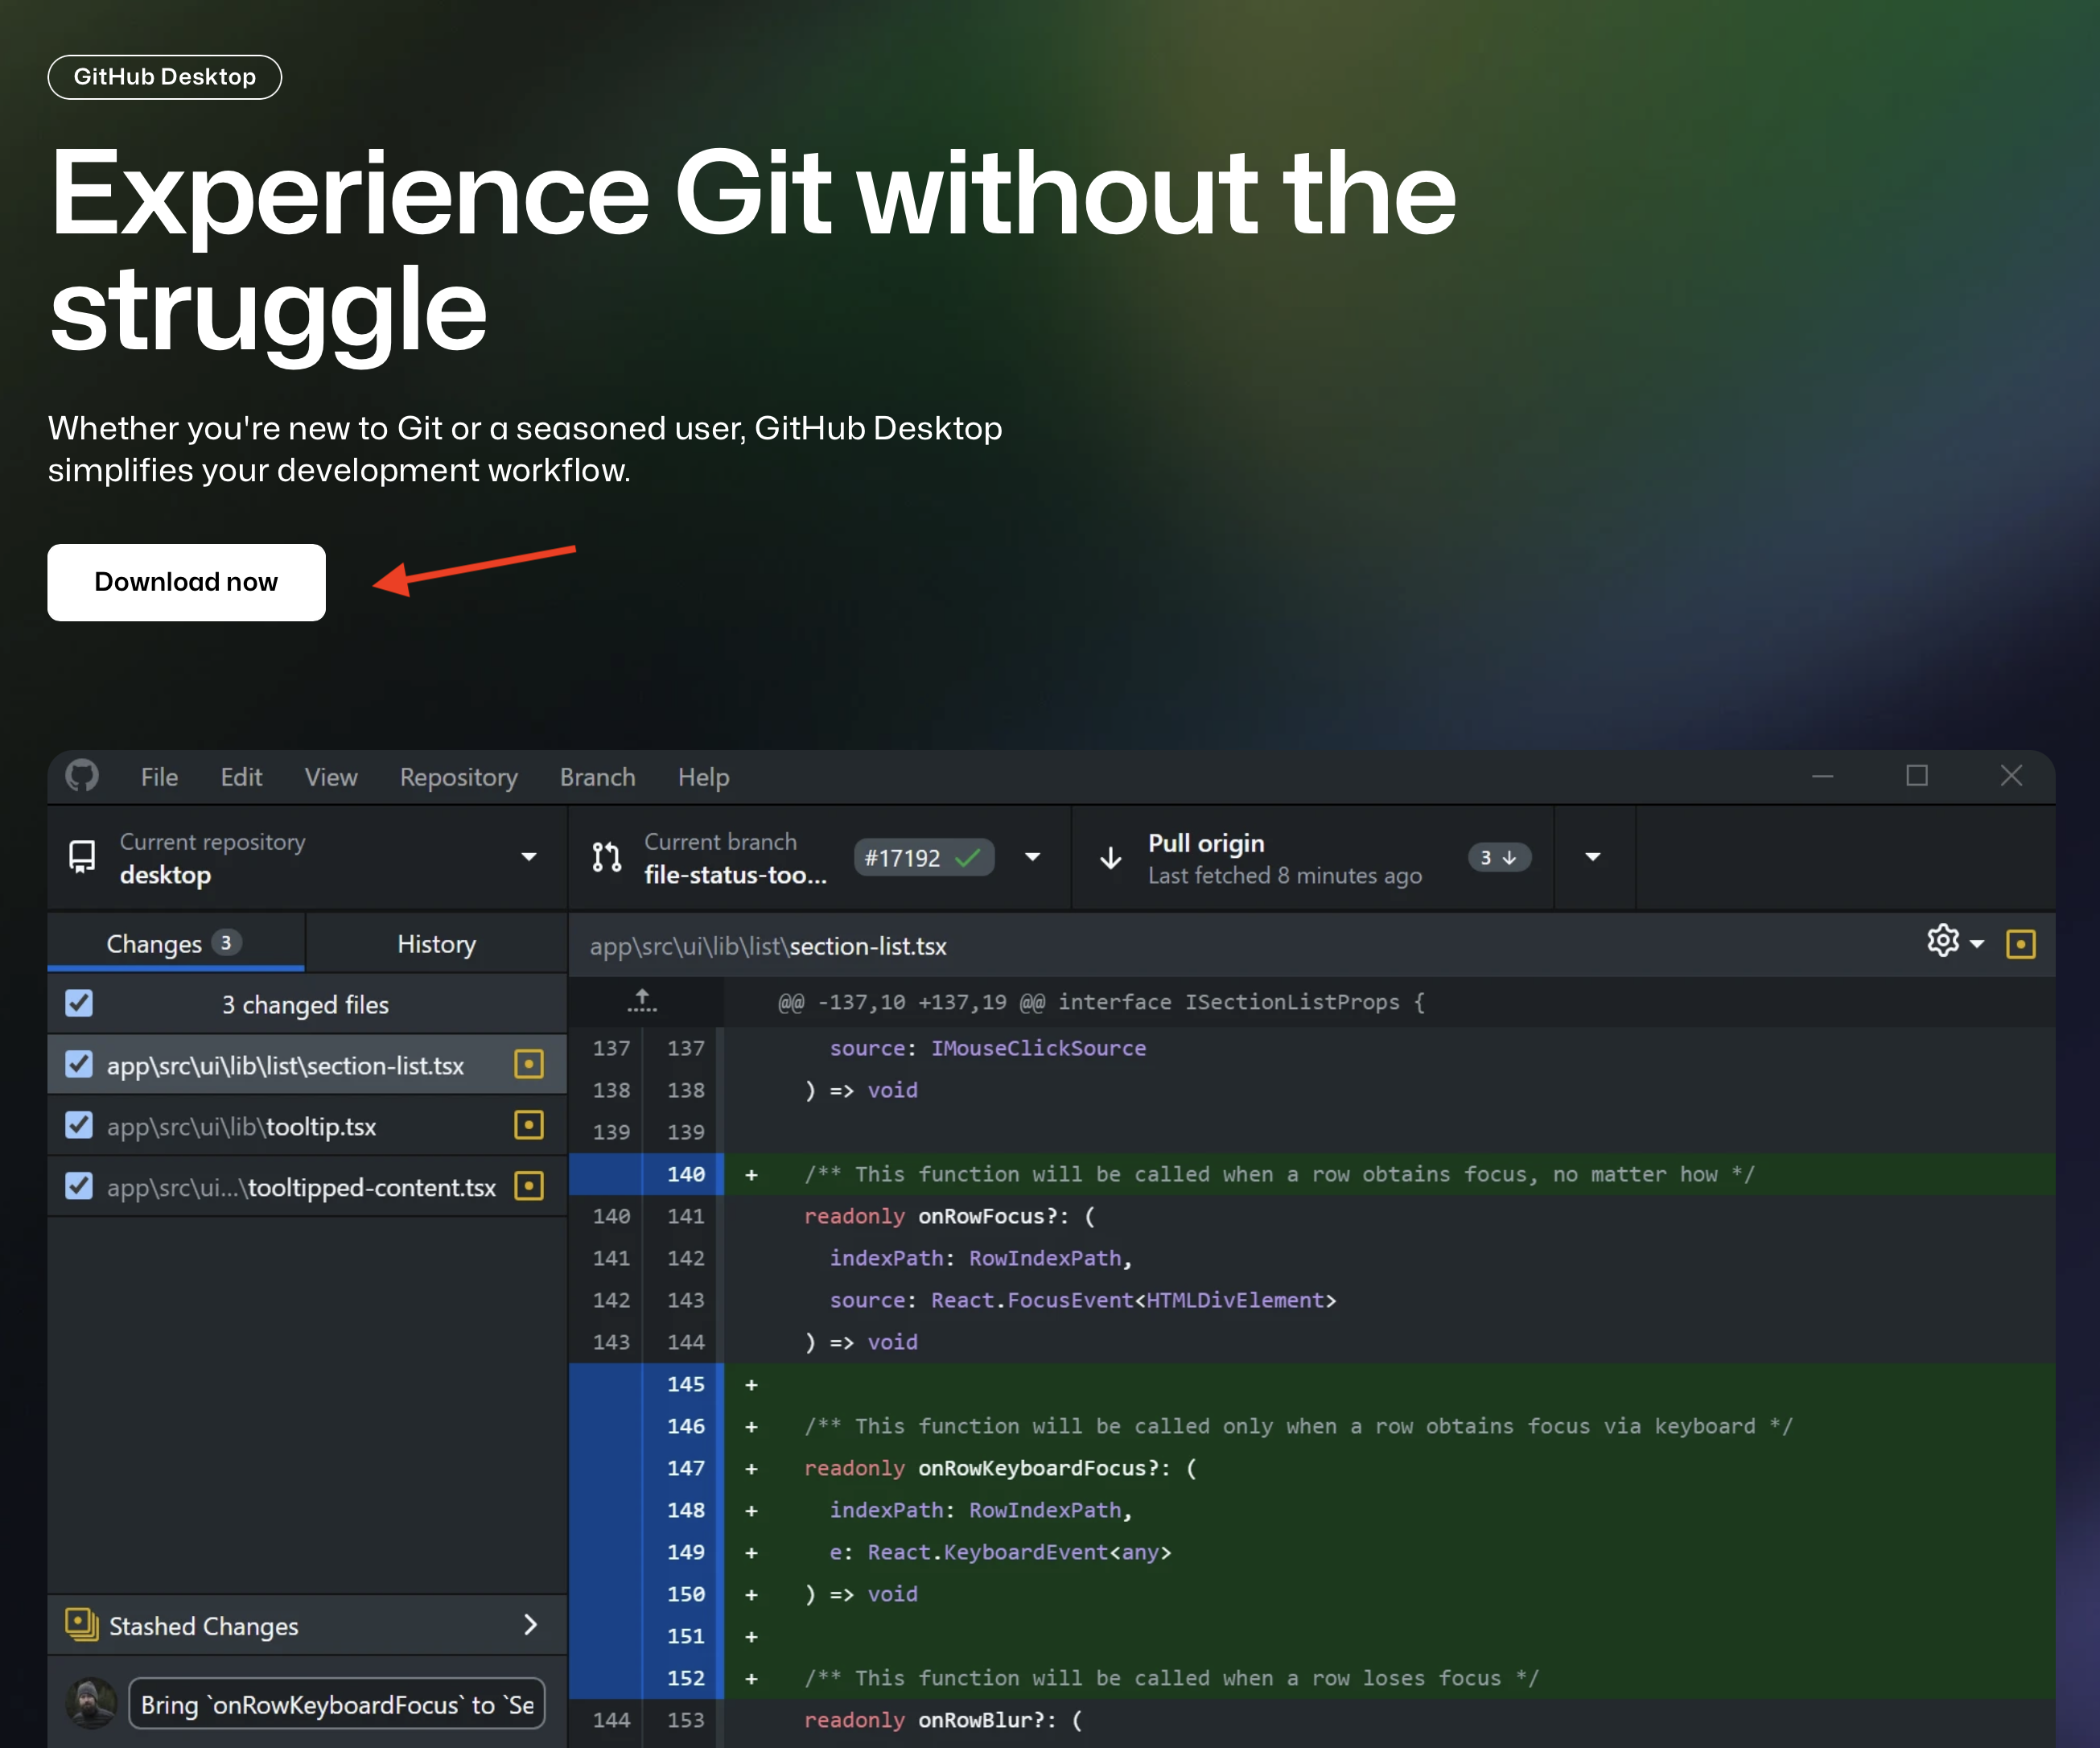Click the green check status on #17192
The image size is (2100, 1748).
point(967,858)
